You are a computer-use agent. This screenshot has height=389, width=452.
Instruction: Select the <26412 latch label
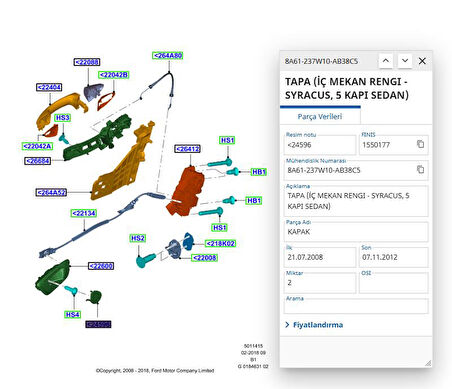(x=188, y=149)
